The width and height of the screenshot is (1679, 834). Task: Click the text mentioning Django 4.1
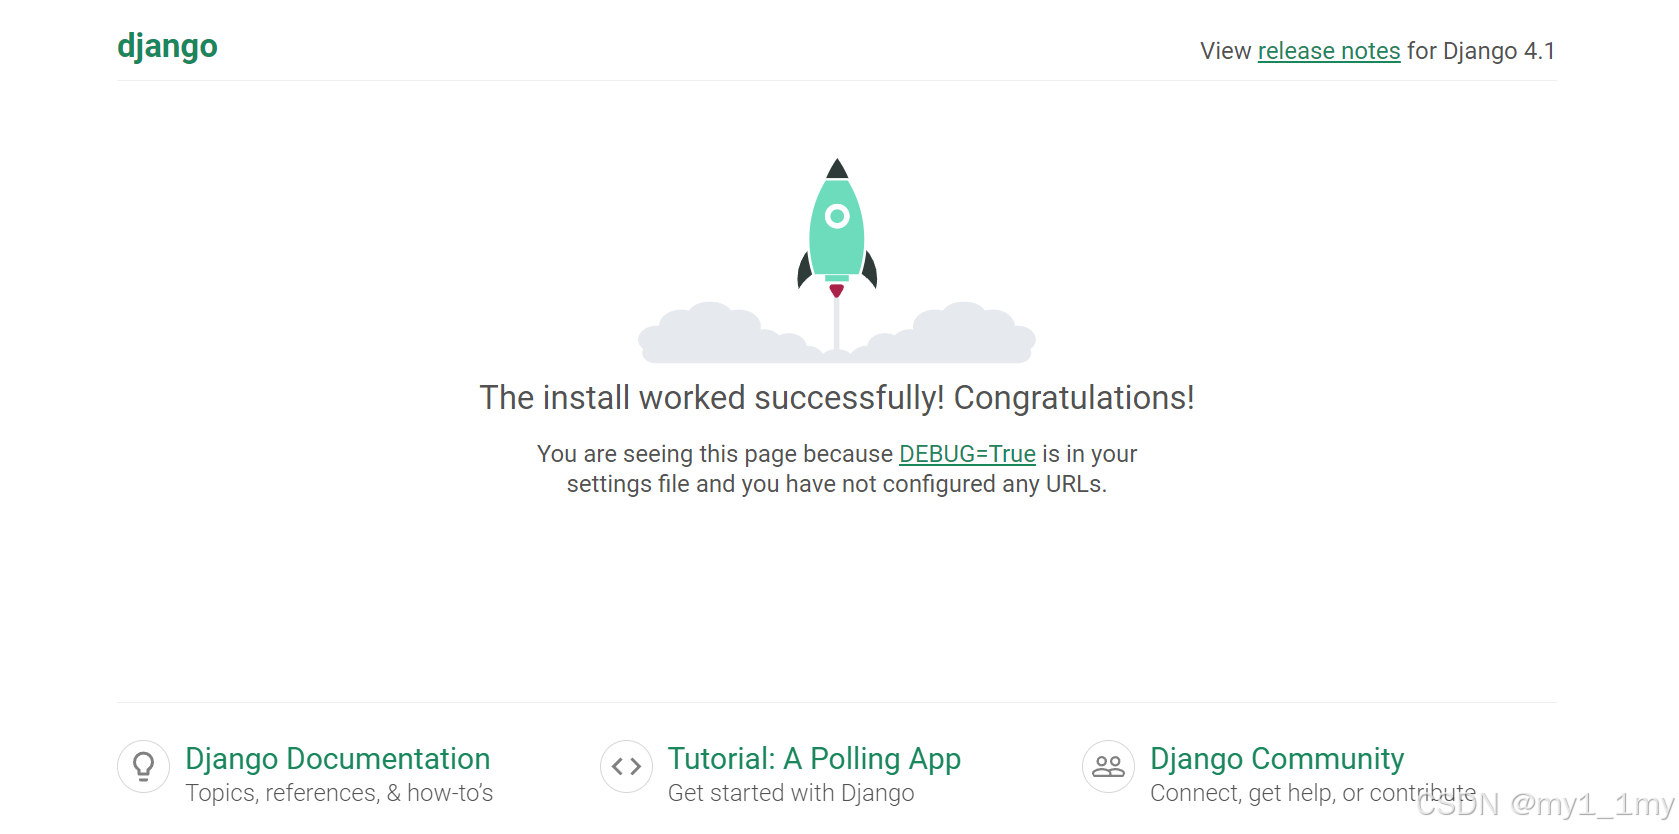coord(1479,50)
